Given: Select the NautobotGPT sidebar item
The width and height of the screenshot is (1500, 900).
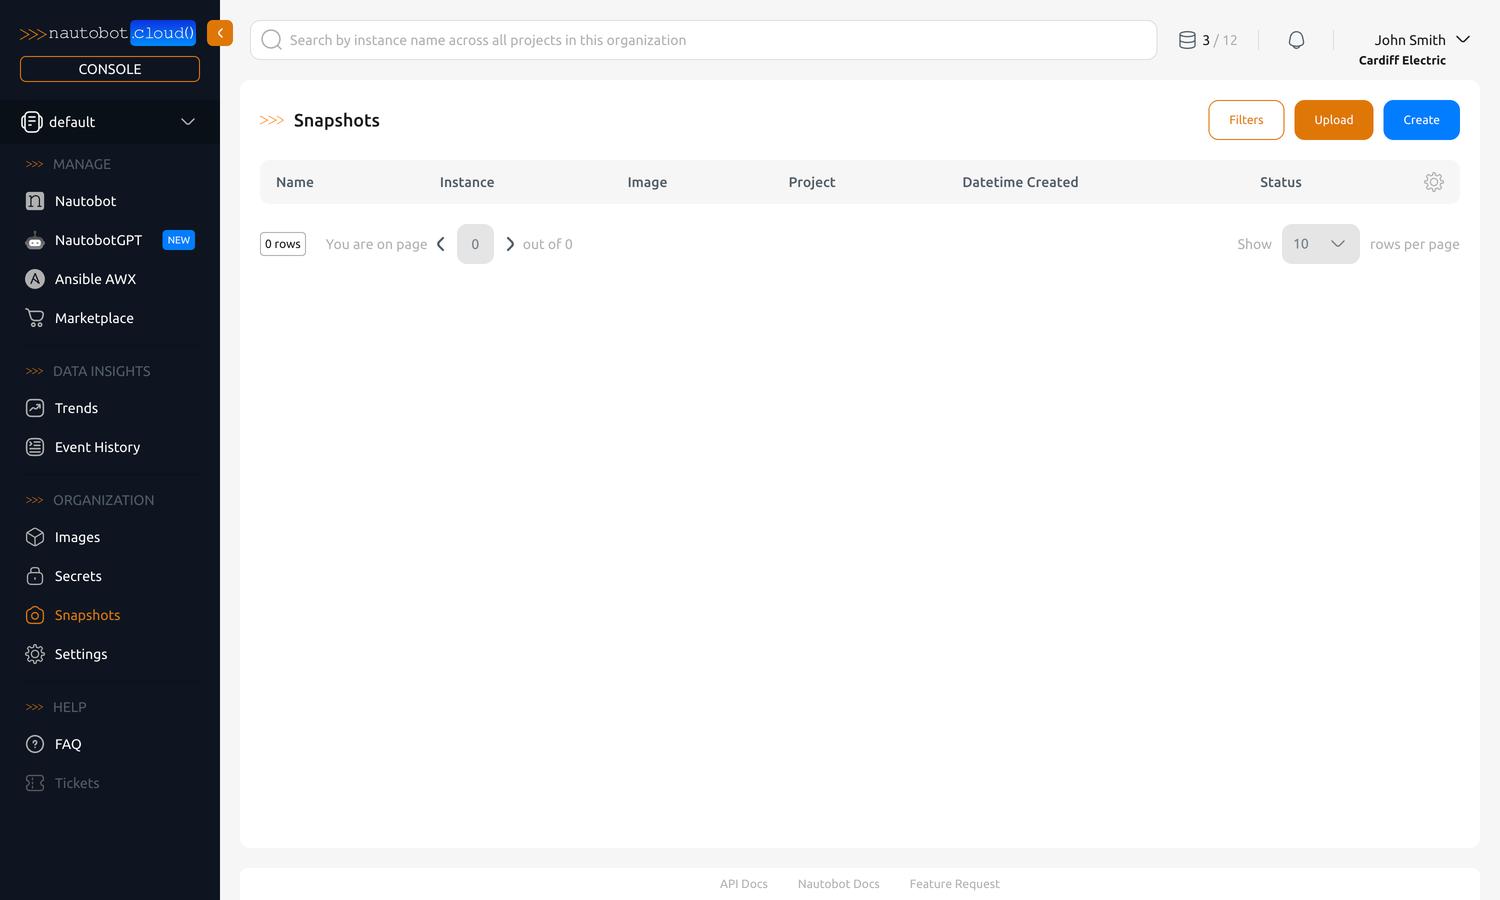Looking at the screenshot, I should coord(98,240).
